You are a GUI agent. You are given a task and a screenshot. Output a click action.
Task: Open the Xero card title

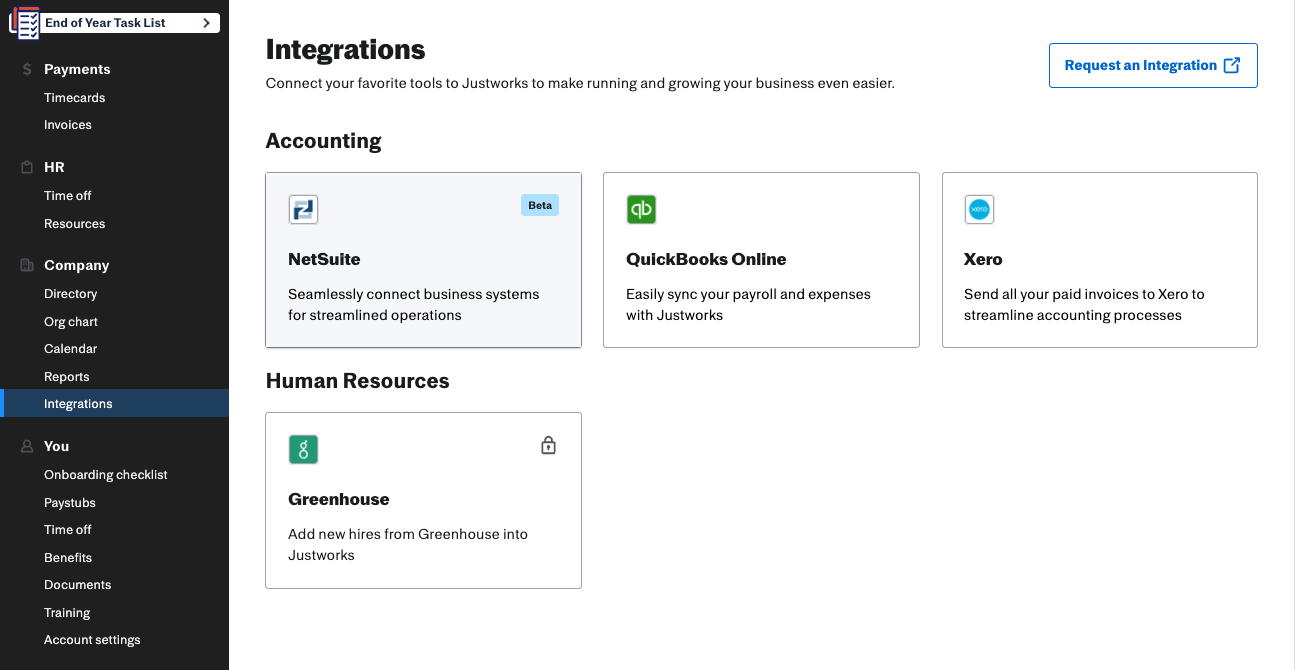983,259
